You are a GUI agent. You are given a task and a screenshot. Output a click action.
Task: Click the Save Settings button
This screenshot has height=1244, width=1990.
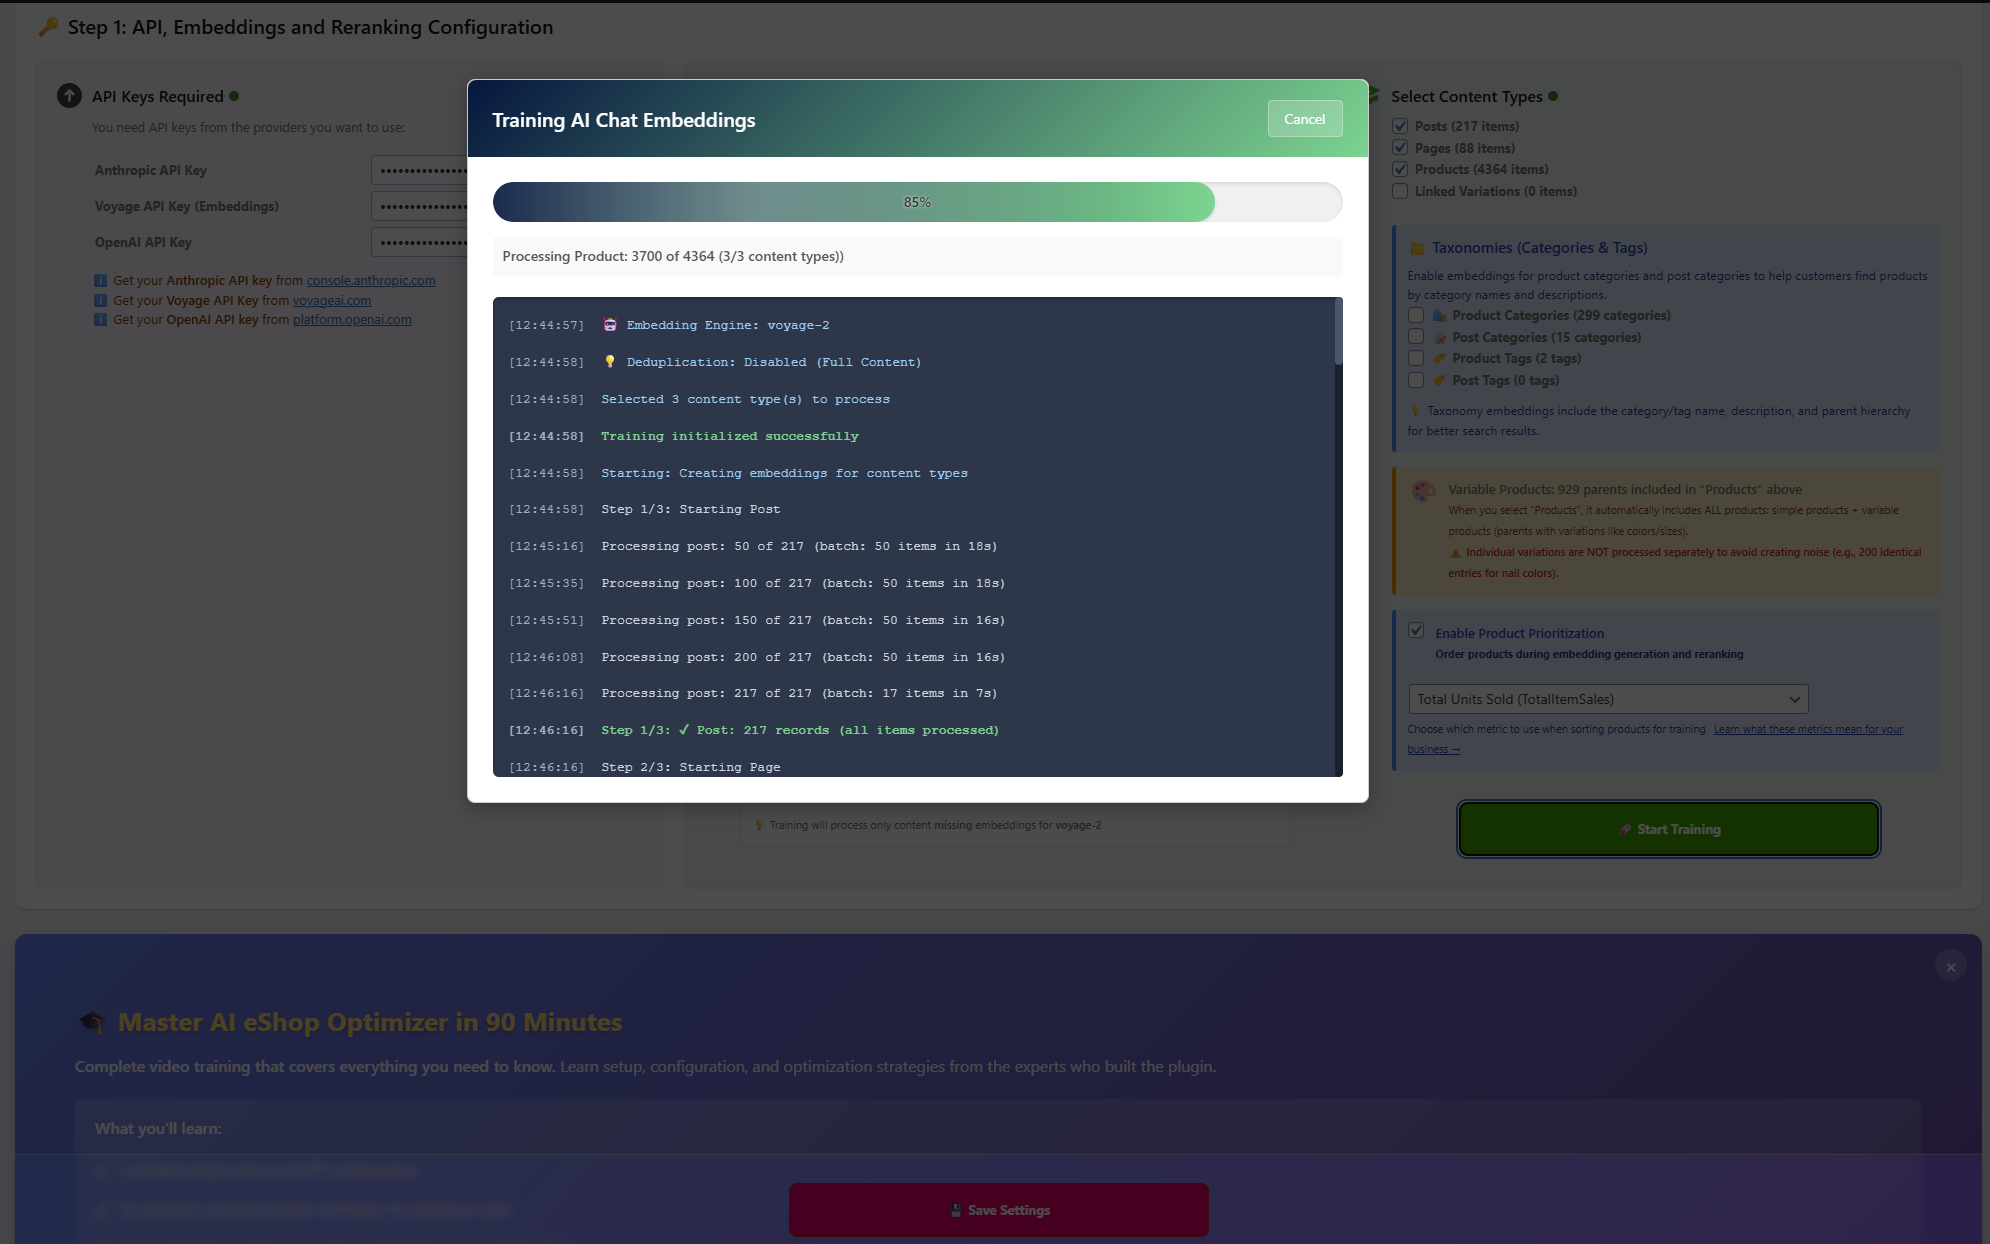[x=998, y=1210]
